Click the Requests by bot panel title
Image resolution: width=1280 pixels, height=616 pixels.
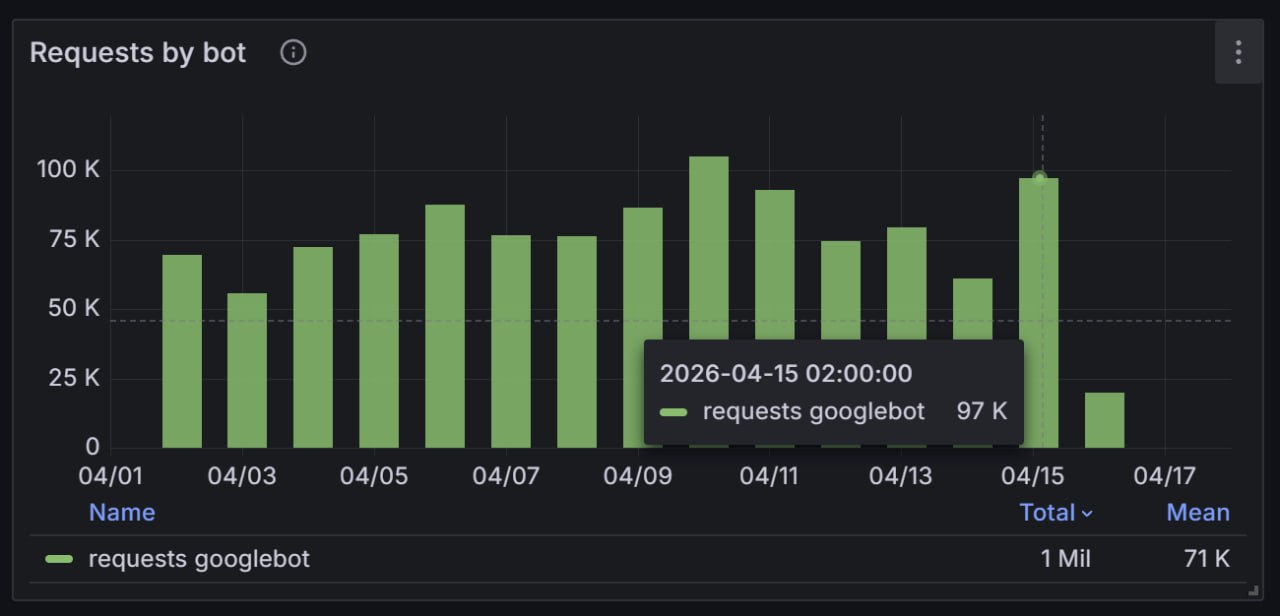click(x=138, y=53)
